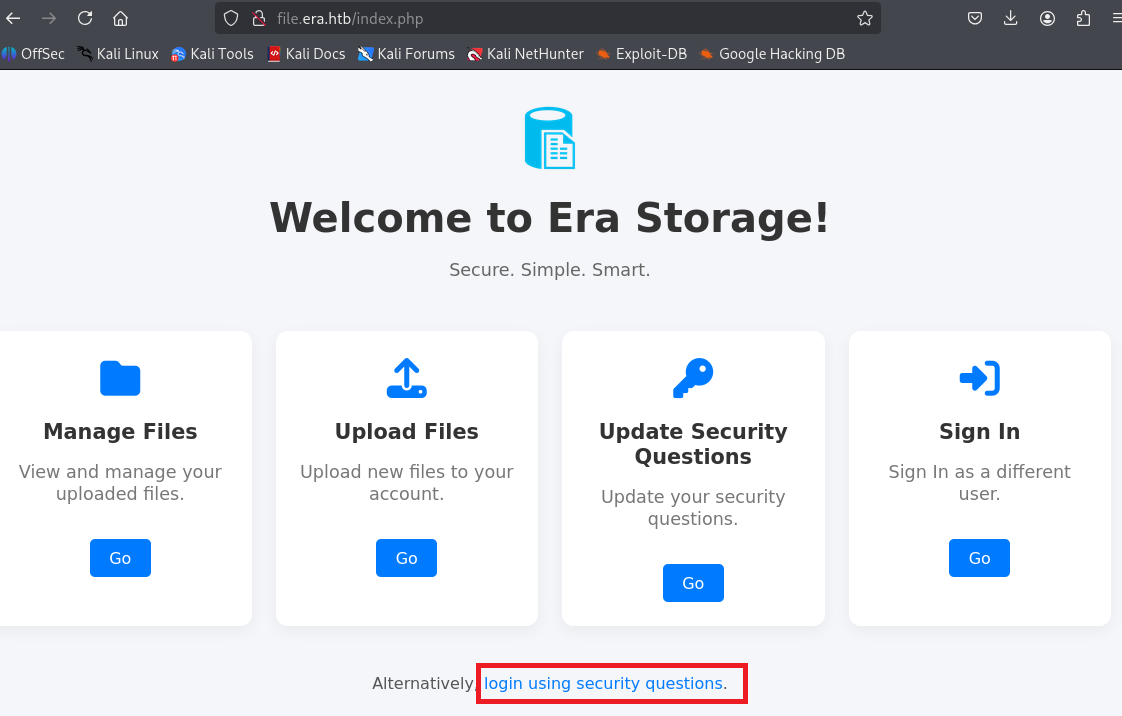Click the Era Storage database logo
Image resolution: width=1122 pixels, height=716 pixels.
click(x=550, y=138)
